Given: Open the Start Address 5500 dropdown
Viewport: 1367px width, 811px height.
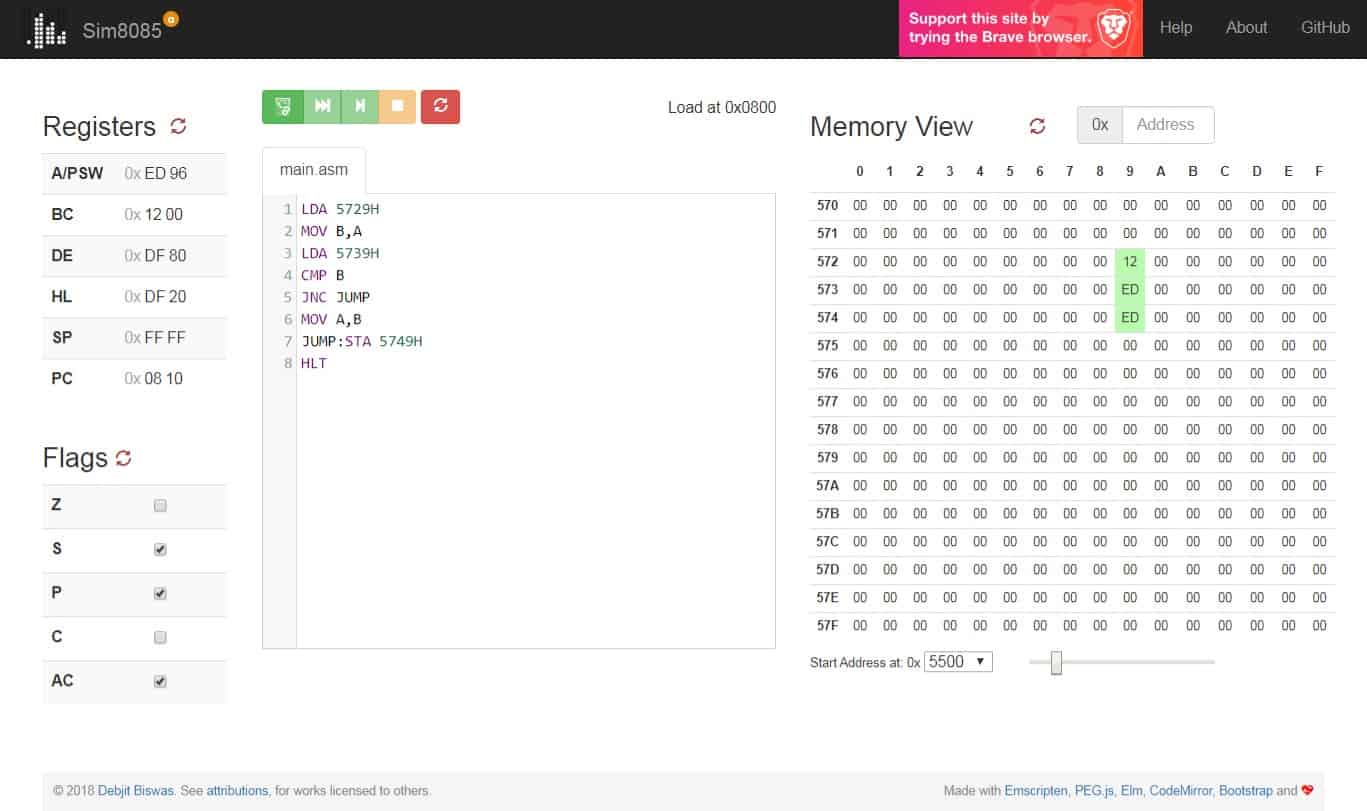Looking at the screenshot, I should 958,662.
